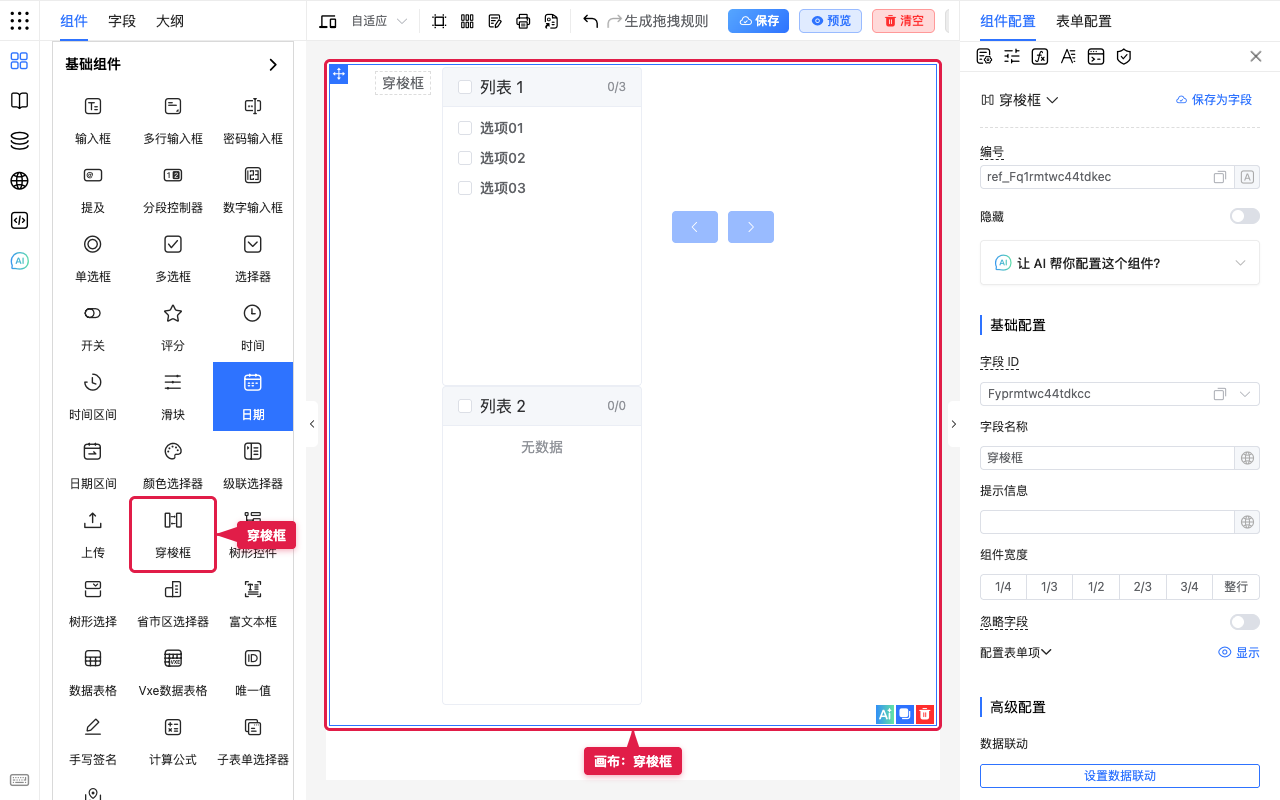Screen dimensions: 1280x800
Task: Click the 设置数据联动 button
Action: (x=1120, y=776)
